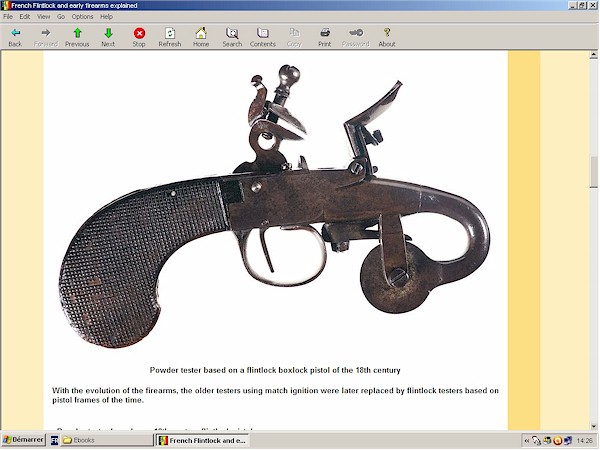Return to the Home page

(201, 38)
